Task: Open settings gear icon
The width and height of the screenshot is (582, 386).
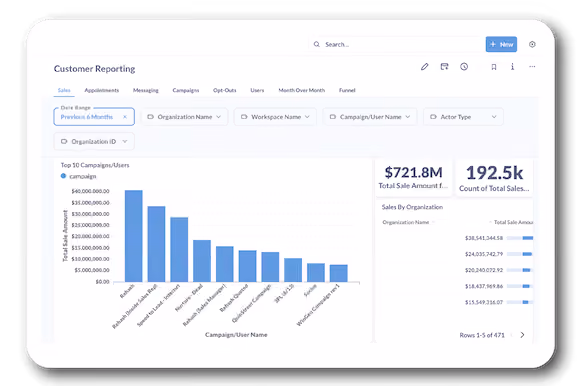Action: (x=532, y=44)
